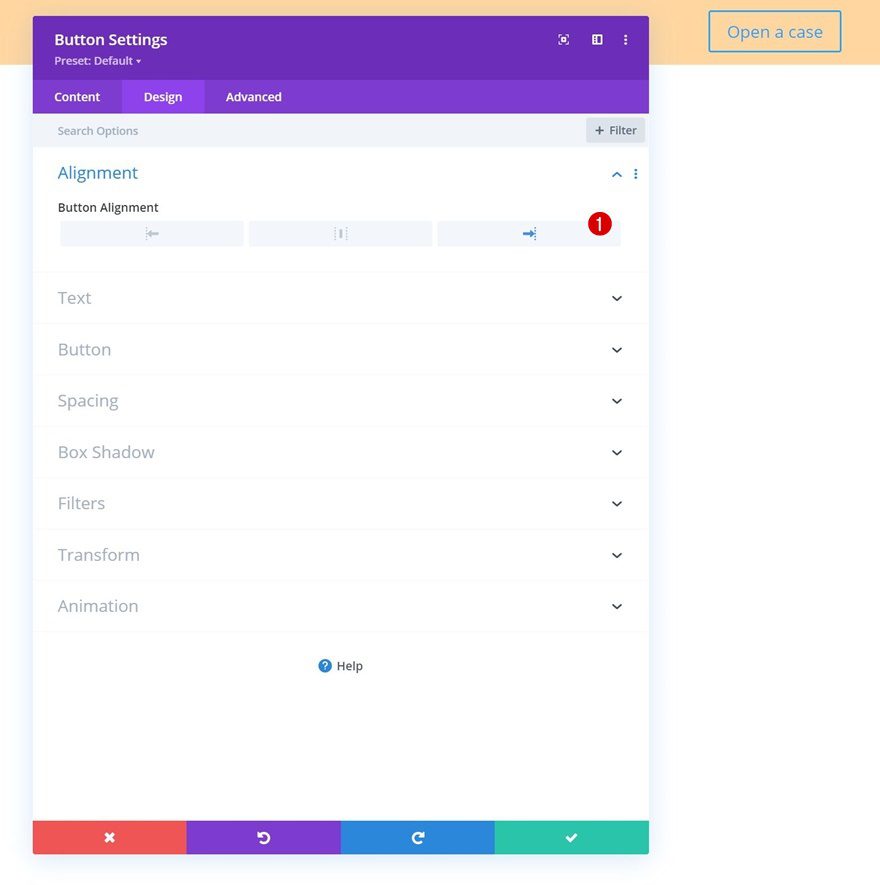Align button to the left

[x=152, y=234]
